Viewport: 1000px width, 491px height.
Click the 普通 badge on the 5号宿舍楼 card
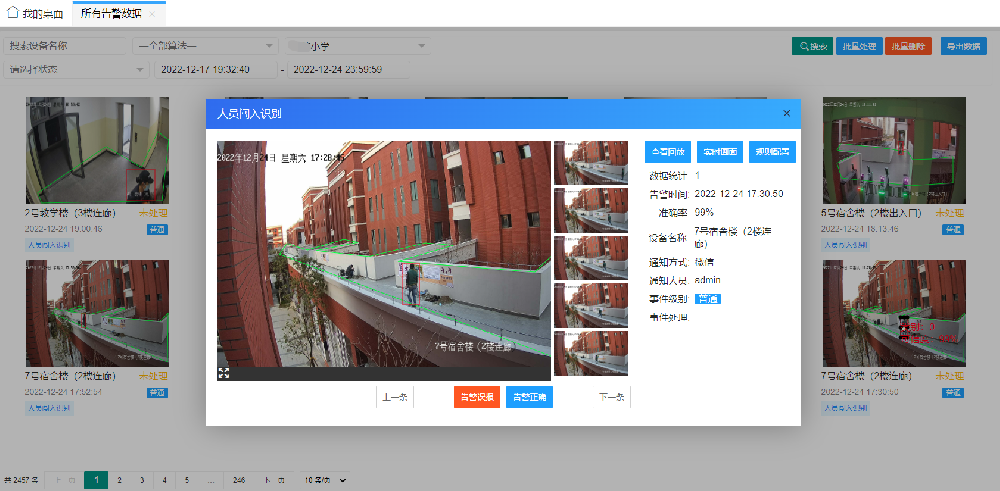click(x=953, y=230)
